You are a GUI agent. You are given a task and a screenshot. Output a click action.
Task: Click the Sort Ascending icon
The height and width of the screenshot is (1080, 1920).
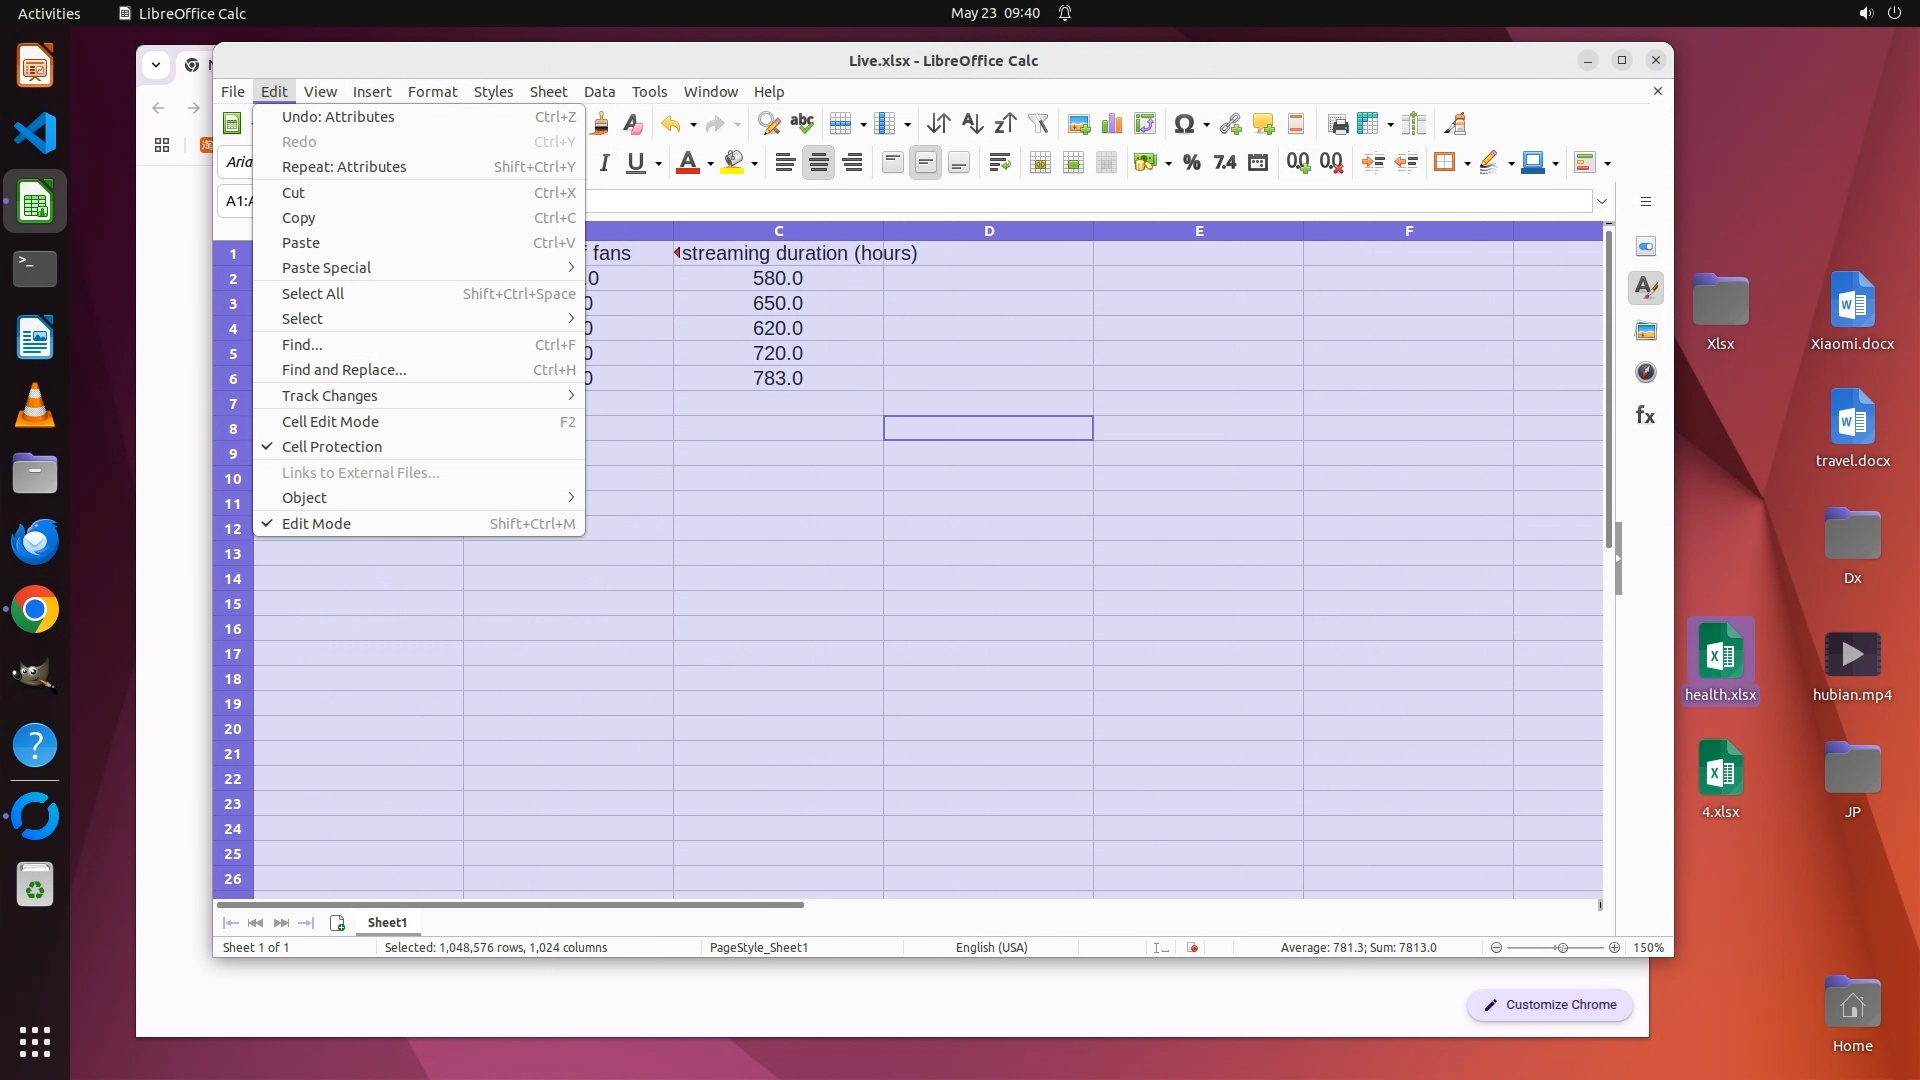(972, 124)
